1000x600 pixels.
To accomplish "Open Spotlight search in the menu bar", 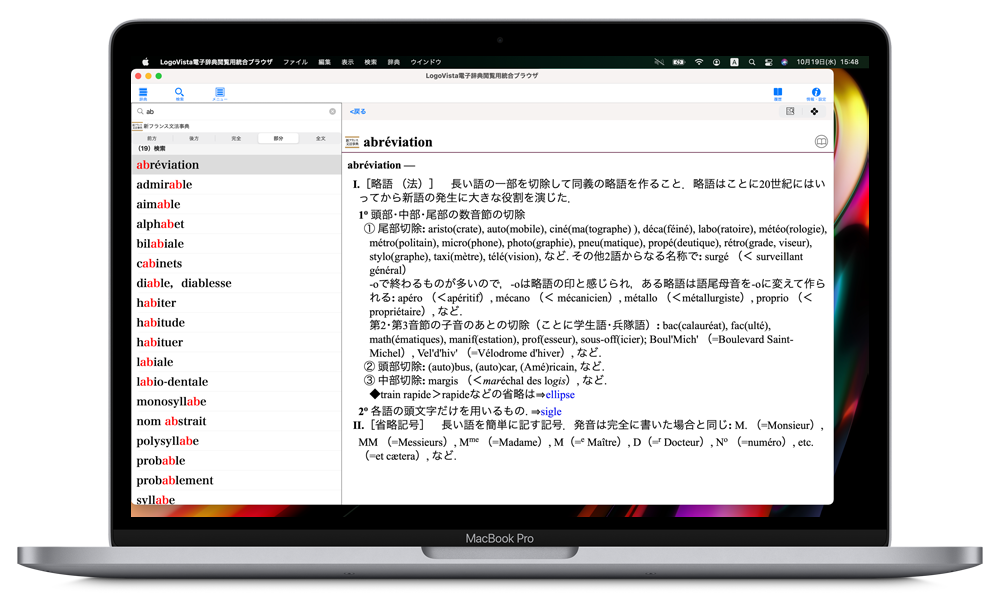I will pyautogui.click(x=752, y=62).
